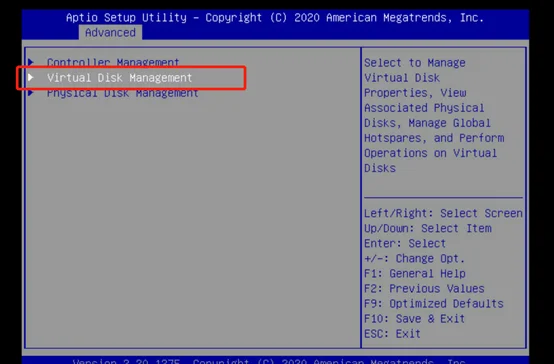Image resolution: width=554 pixels, height=364 pixels.
Task: Click 'Left/Right: Select Screen' hint
Action: (x=443, y=213)
